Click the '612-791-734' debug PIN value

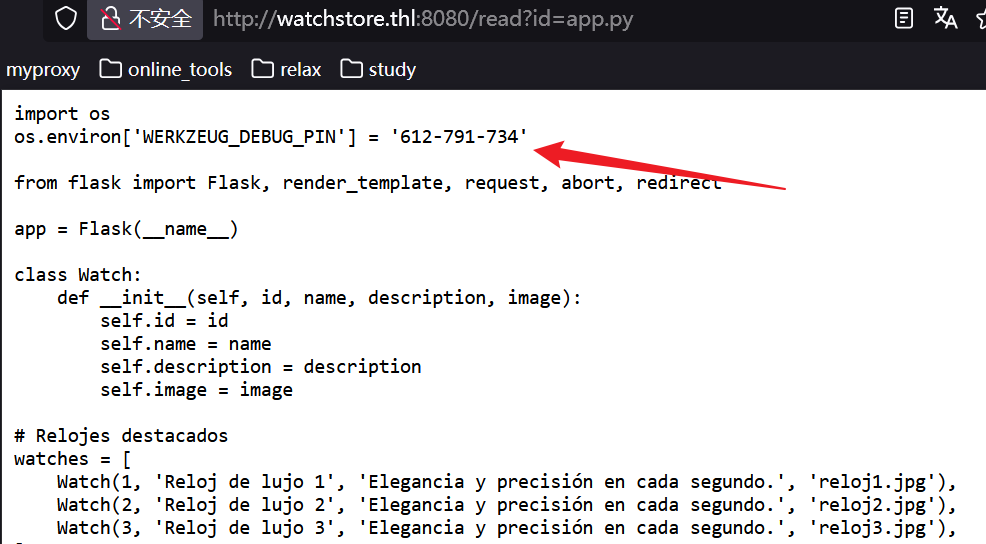[463, 137]
